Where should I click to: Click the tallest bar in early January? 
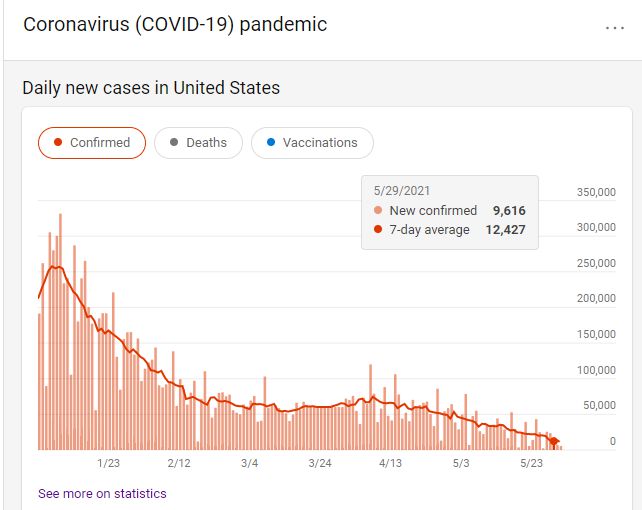60,332
